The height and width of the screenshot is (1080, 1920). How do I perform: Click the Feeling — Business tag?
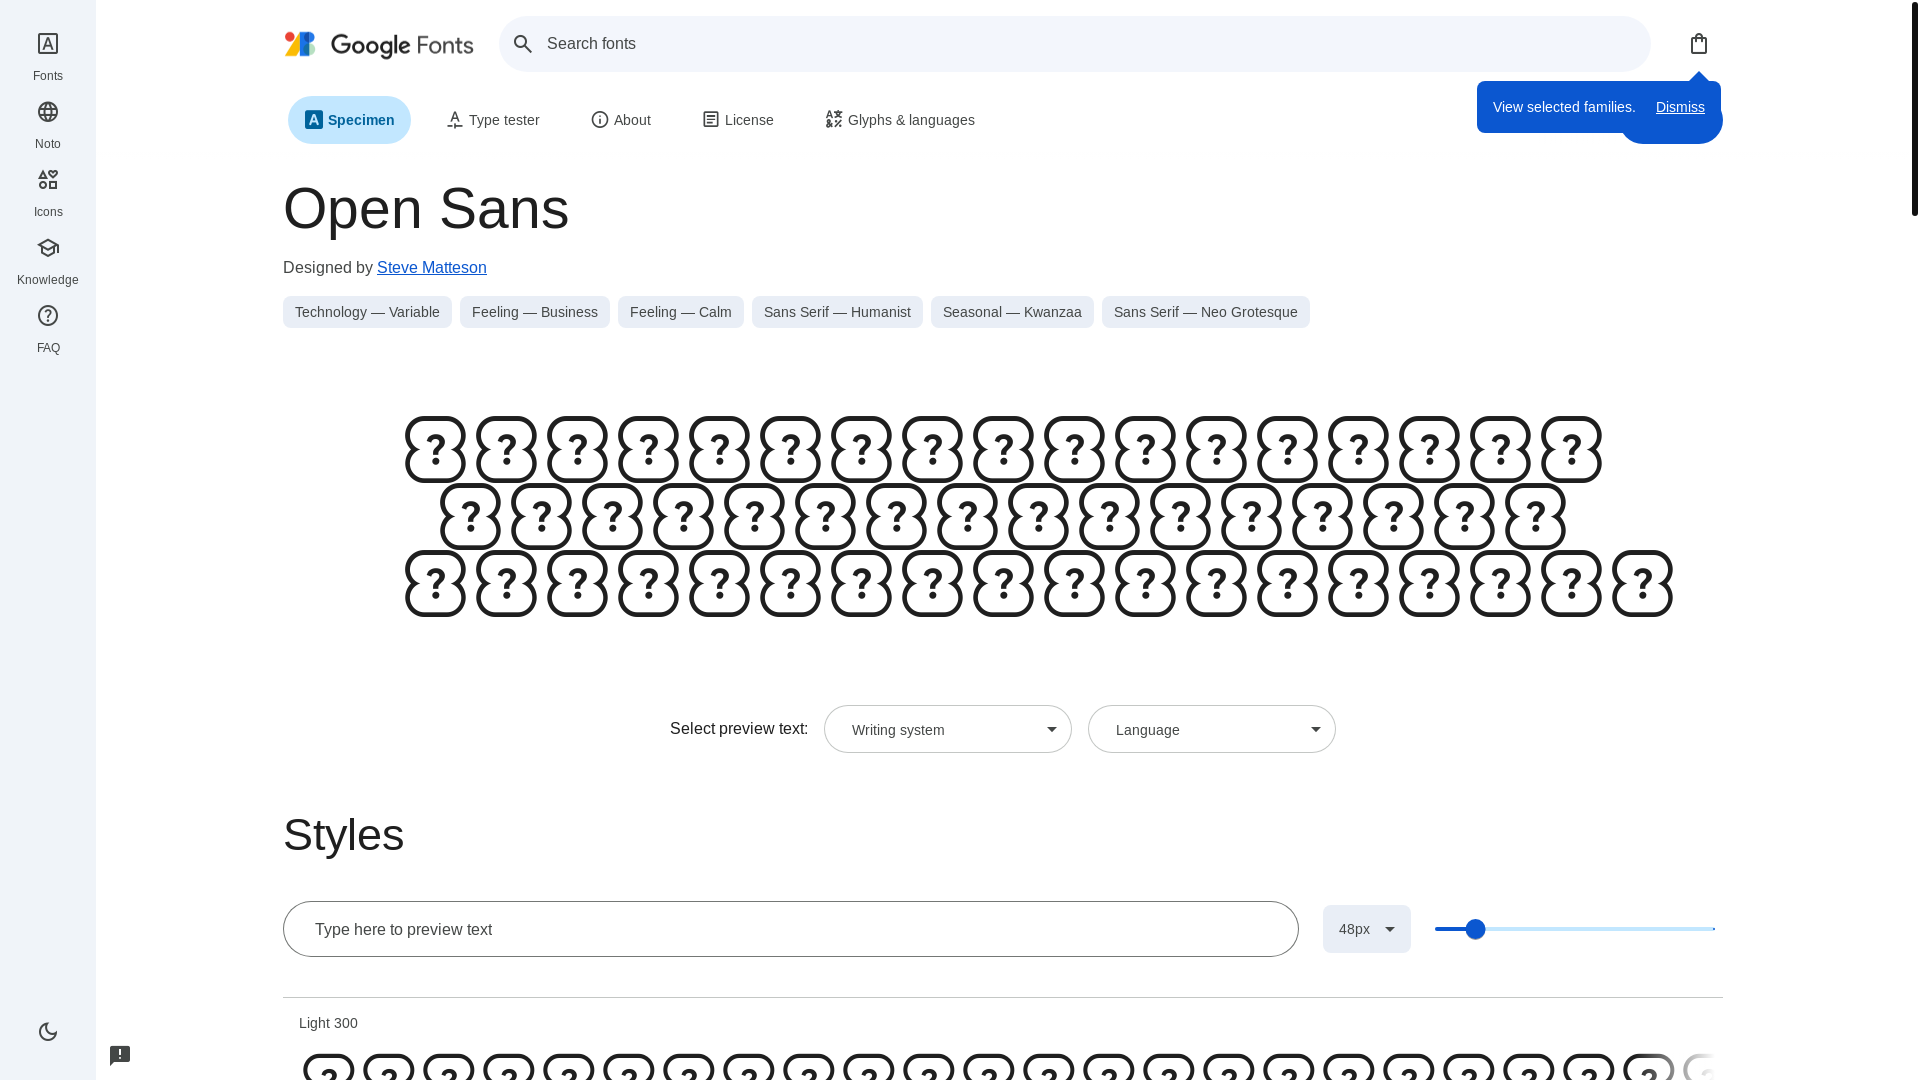535,312
